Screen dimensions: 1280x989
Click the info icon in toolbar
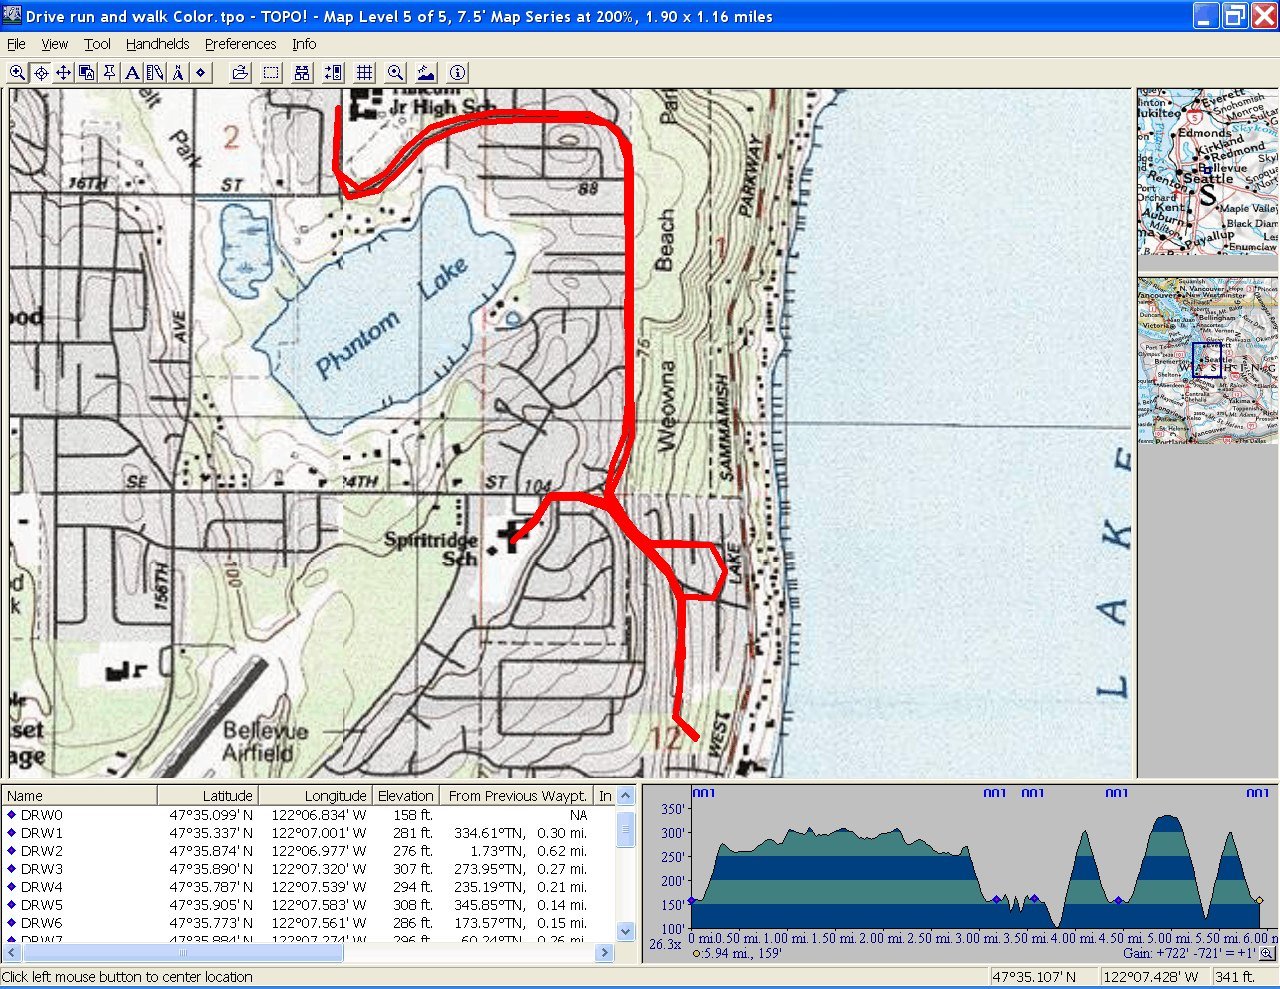pos(458,72)
